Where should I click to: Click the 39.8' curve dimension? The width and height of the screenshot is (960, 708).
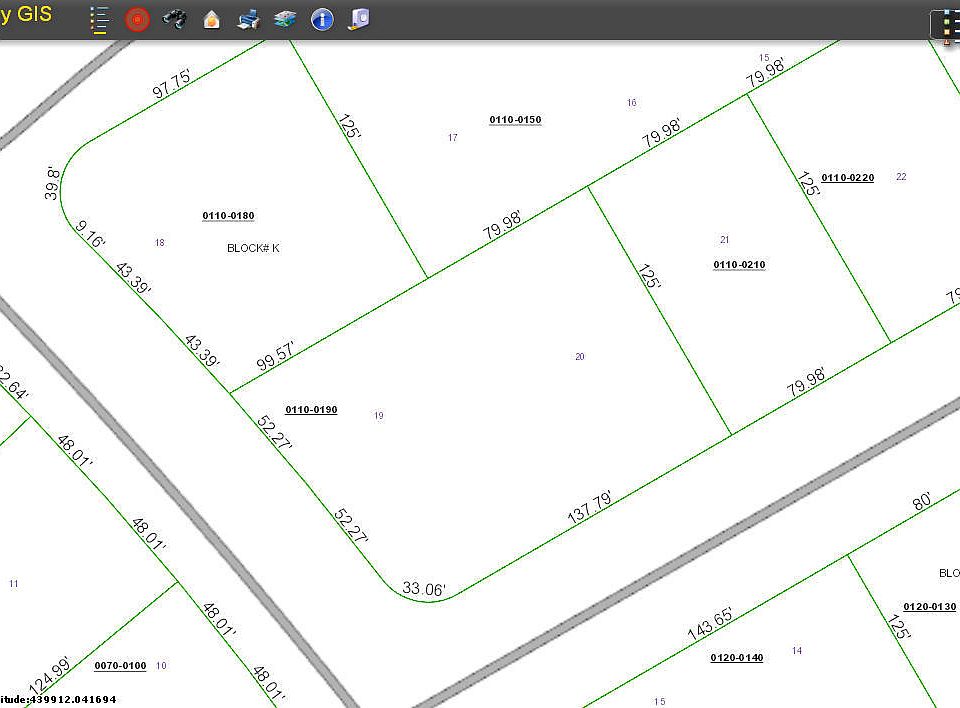point(53,184)
